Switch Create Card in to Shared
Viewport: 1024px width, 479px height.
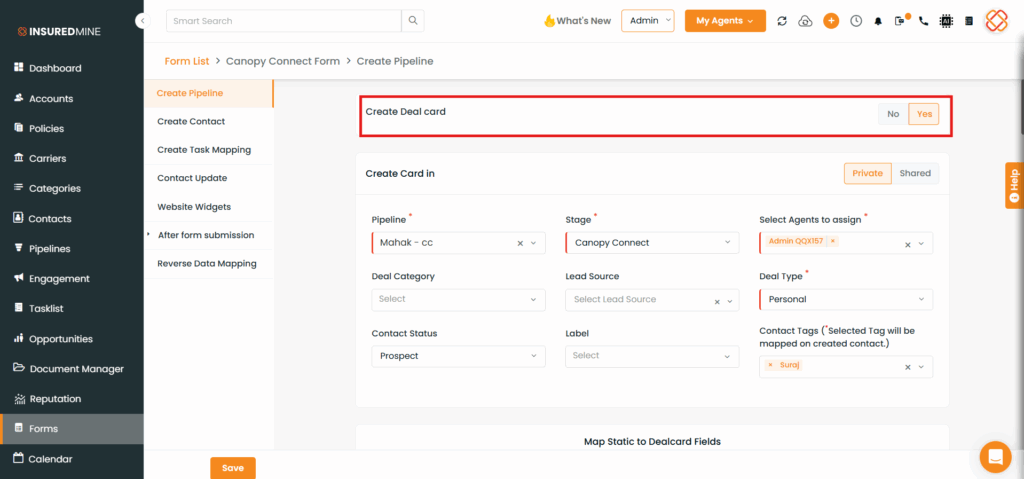point(914,173)
